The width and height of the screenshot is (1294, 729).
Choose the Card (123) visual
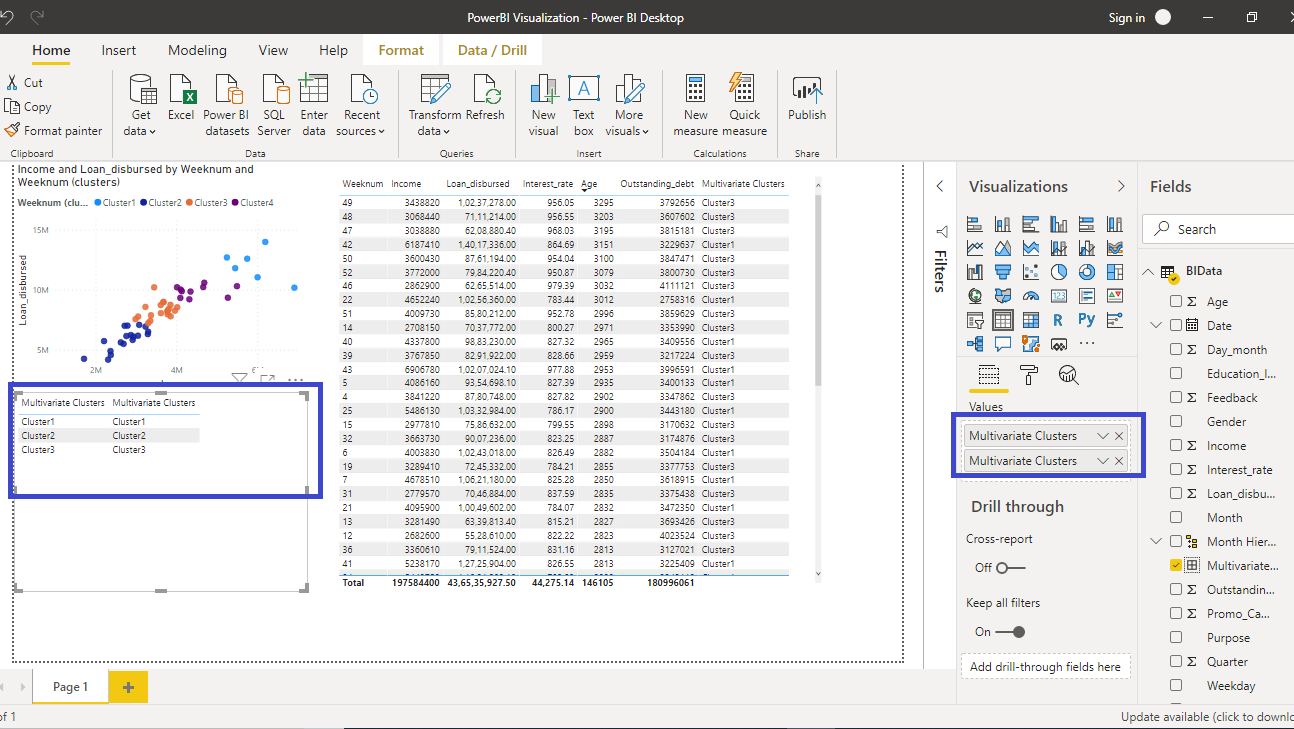[1059, 295]
